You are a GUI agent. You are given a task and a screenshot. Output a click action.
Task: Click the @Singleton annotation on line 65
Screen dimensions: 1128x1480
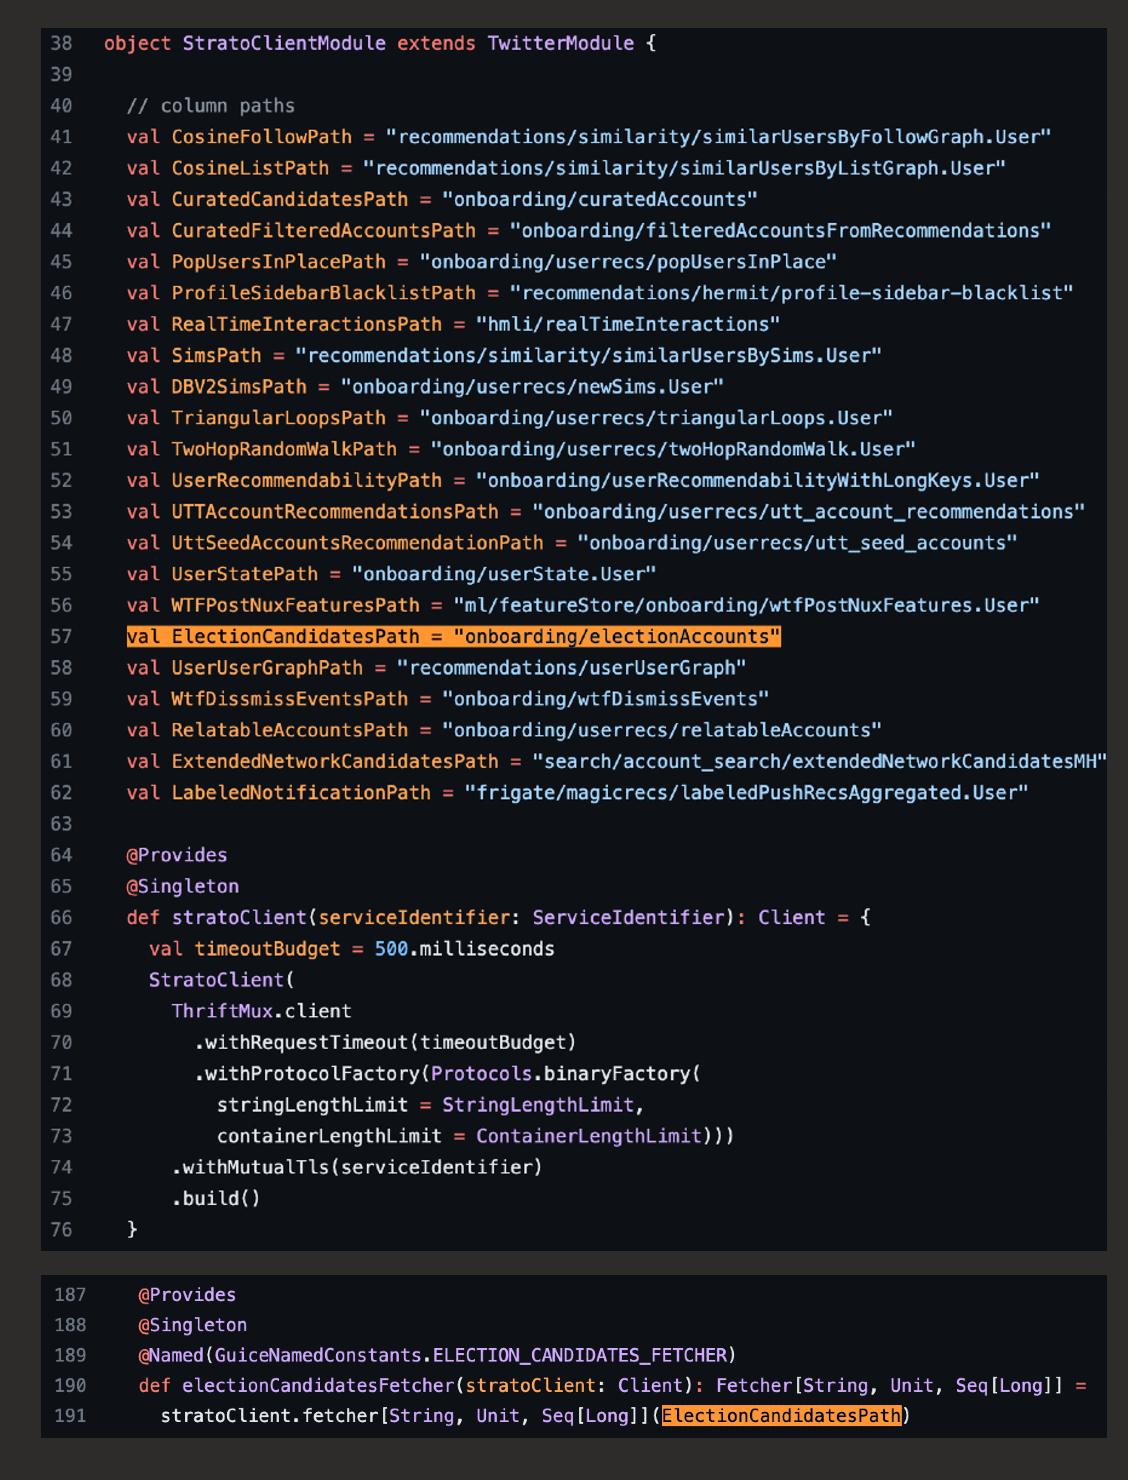coord(182,886)
